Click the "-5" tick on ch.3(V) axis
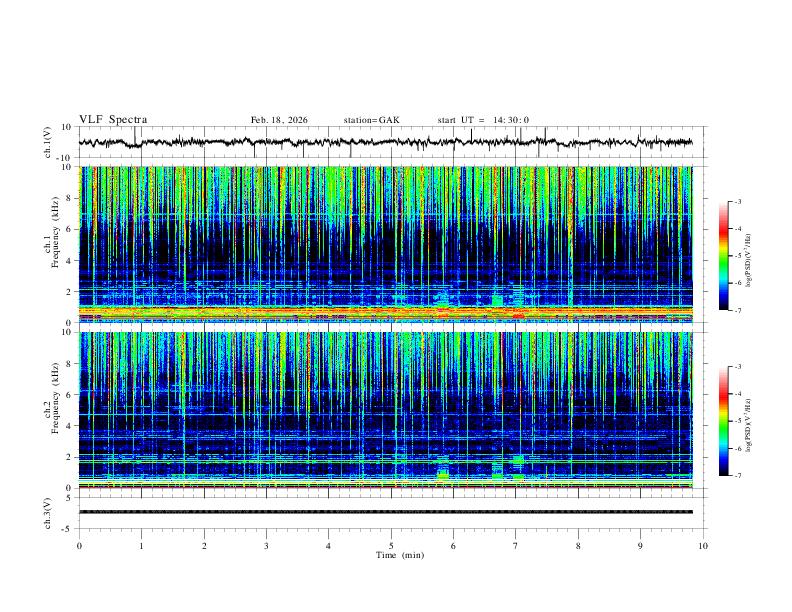This screenshot has width=792, height=612. [68, 529]
